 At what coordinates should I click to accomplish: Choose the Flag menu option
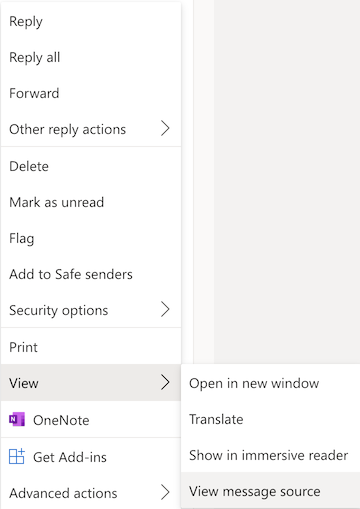(x=91, y=238)
